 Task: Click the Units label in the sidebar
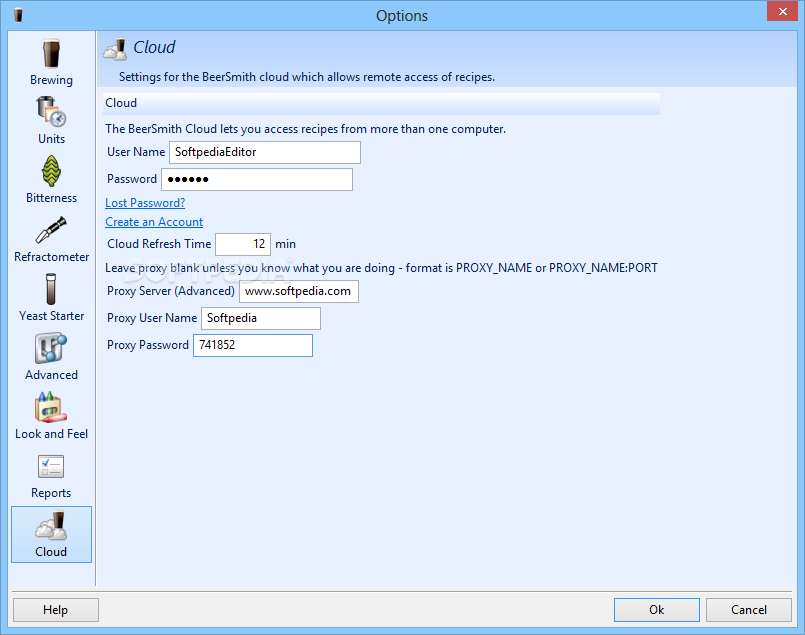(51, 139)
